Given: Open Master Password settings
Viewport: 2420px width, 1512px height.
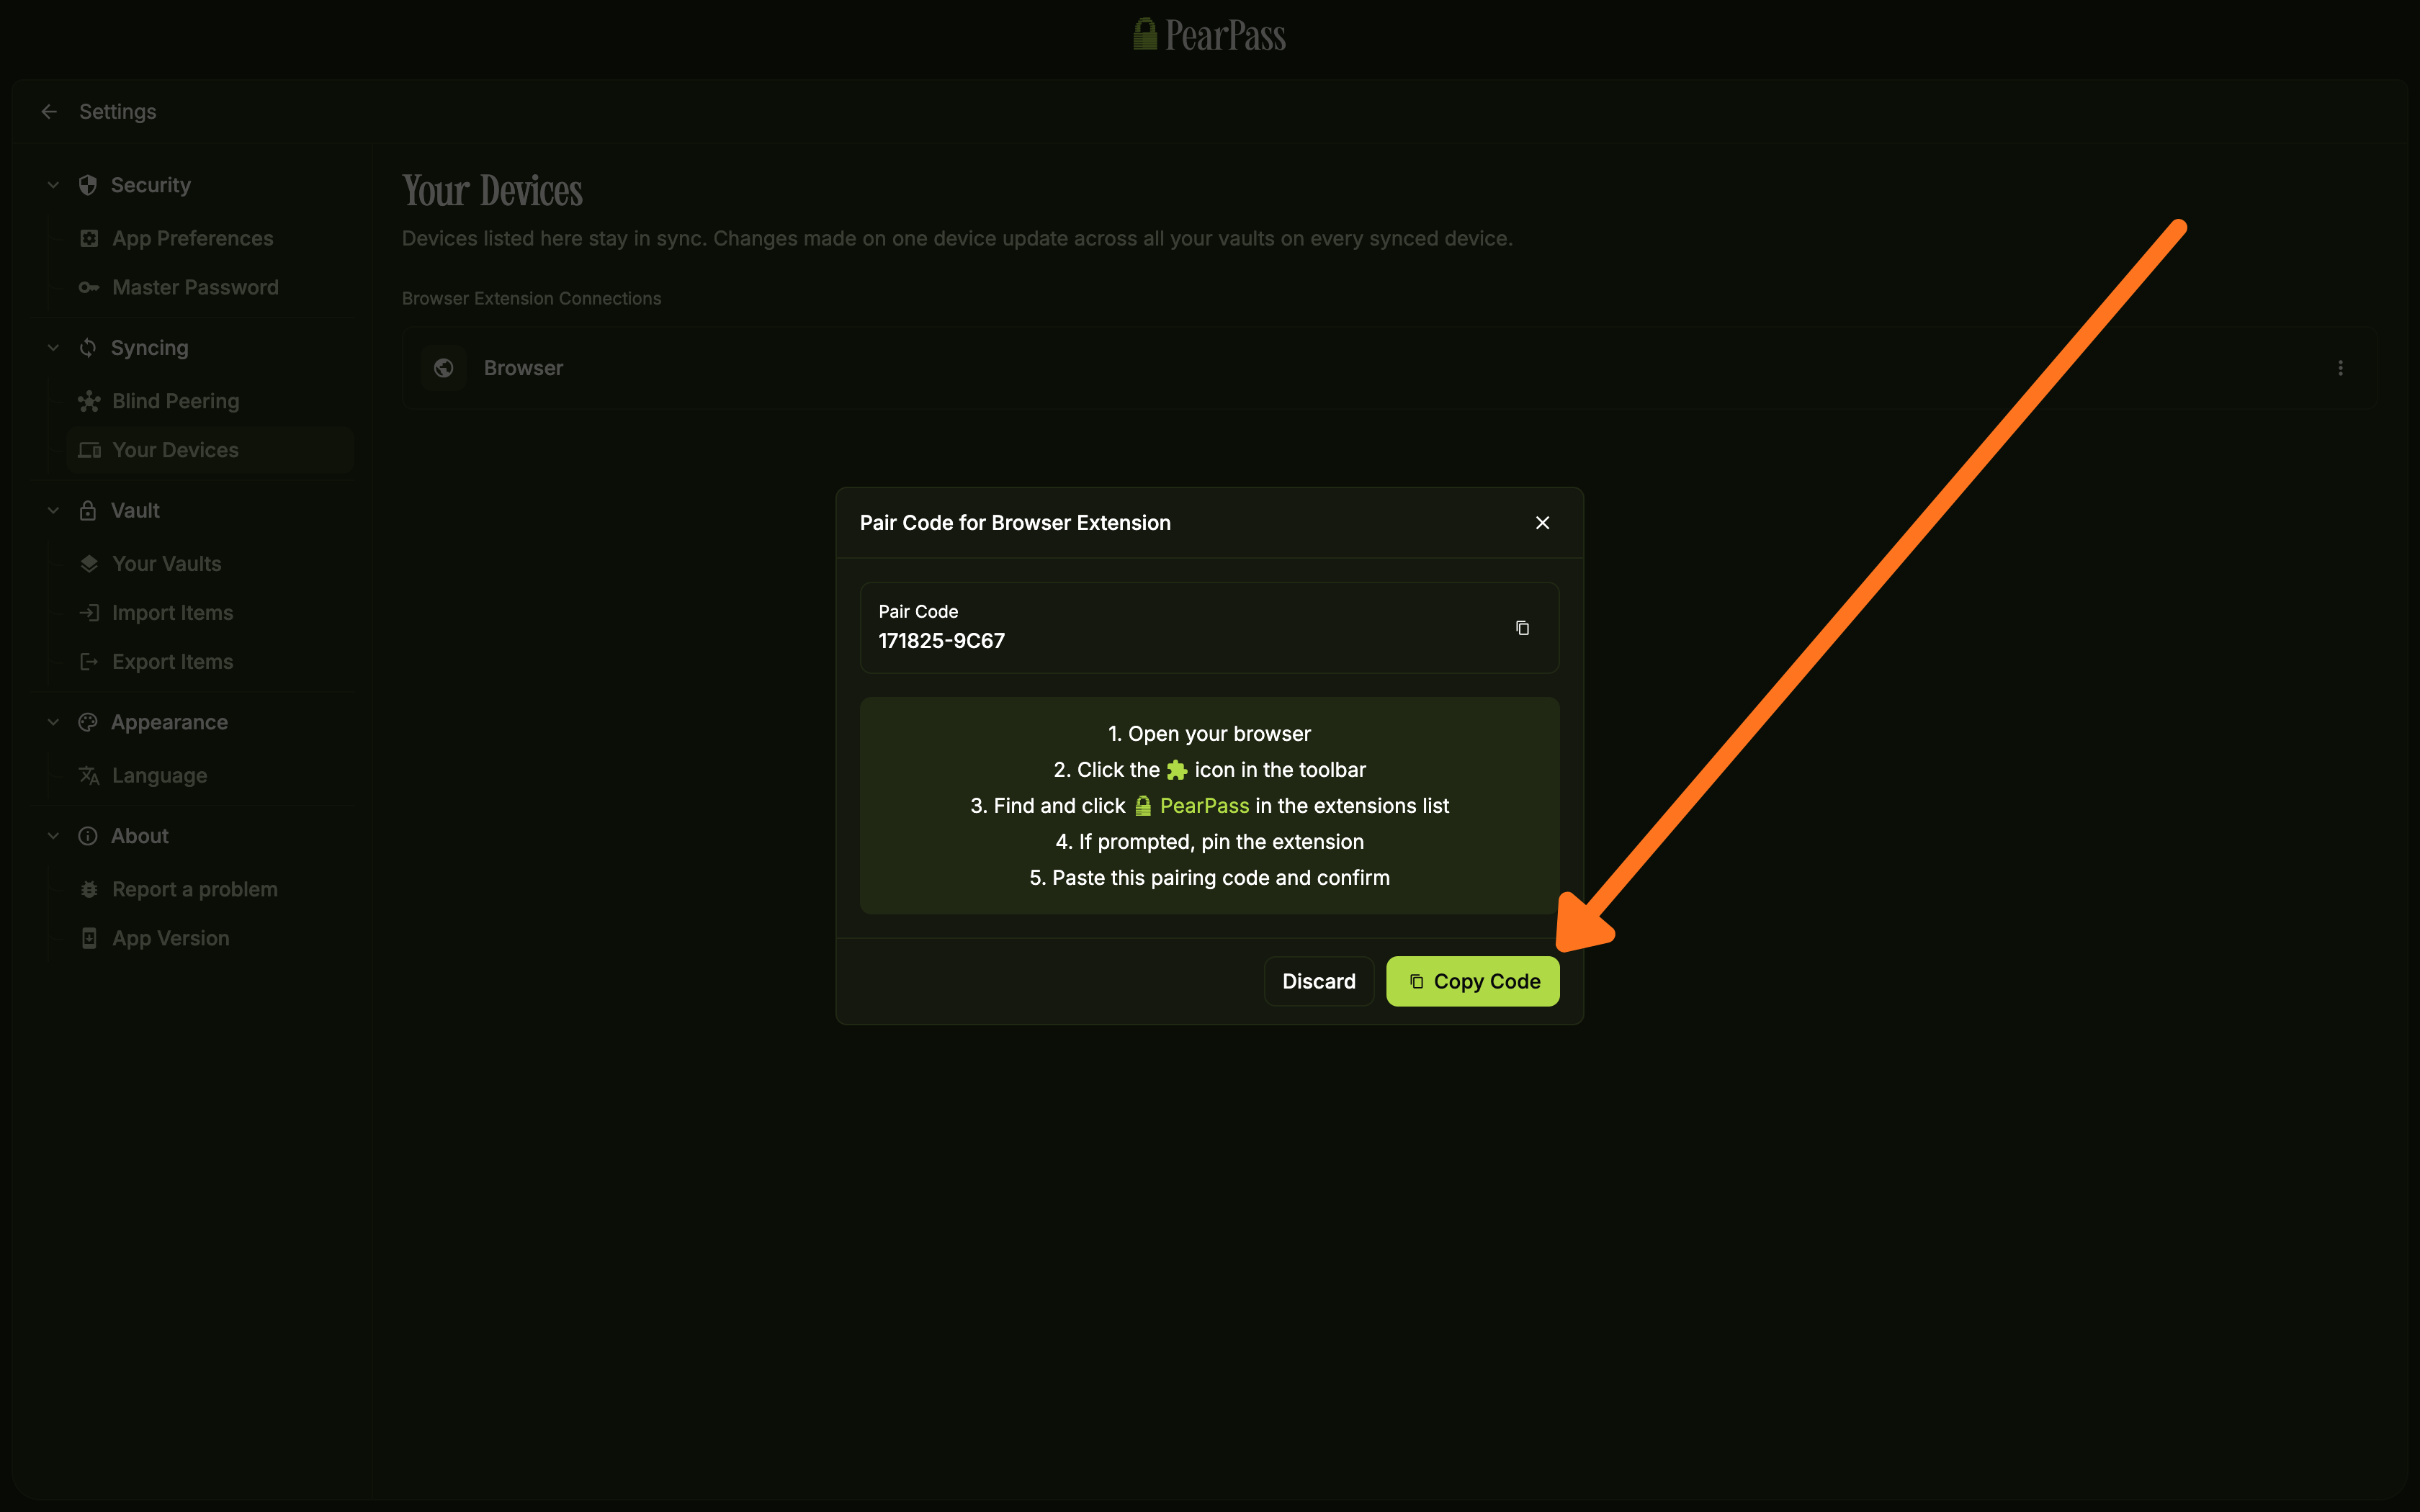Looking at the screenshot, I should coord(210,287).
